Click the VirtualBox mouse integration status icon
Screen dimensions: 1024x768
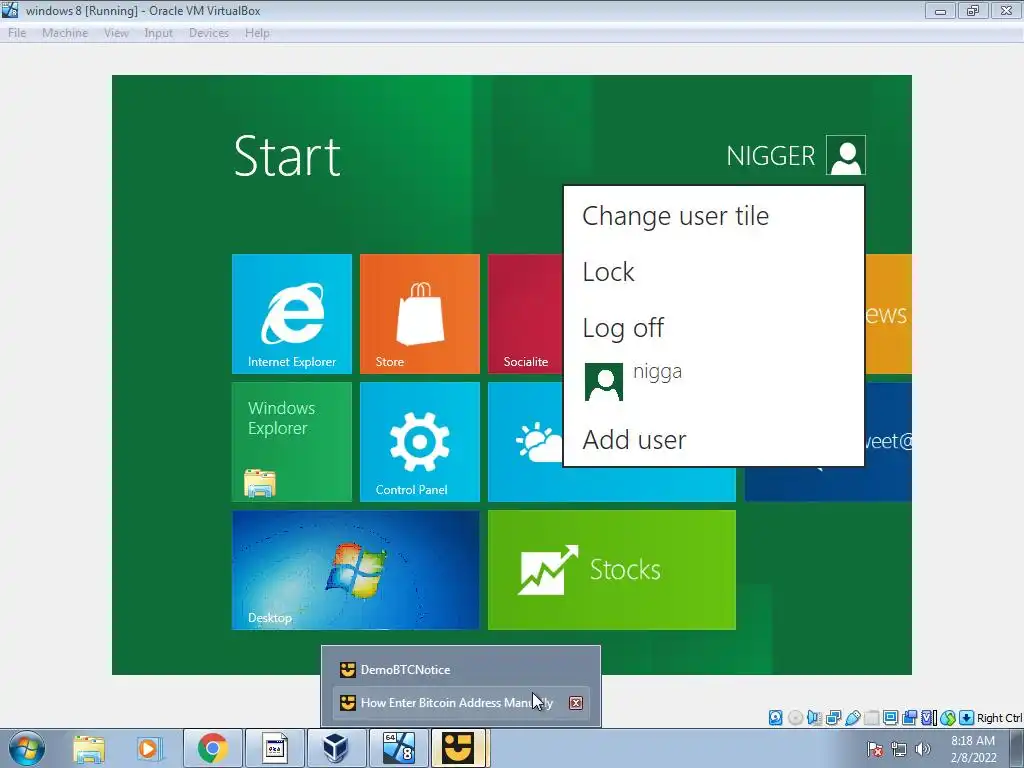(x=948, y=718)
